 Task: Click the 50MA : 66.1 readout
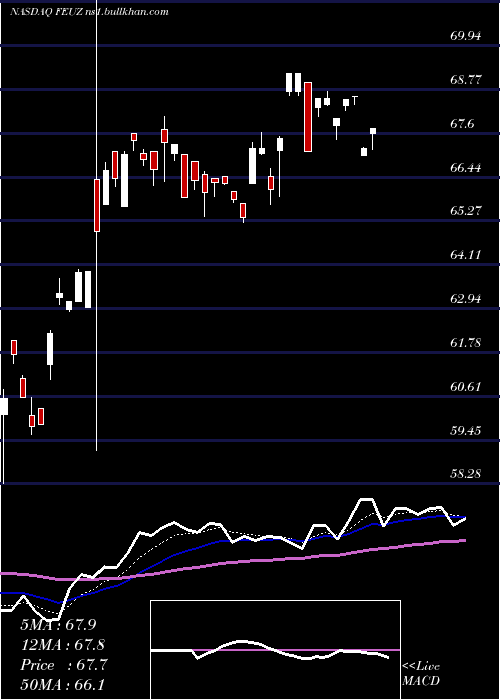tap(63, 685)
